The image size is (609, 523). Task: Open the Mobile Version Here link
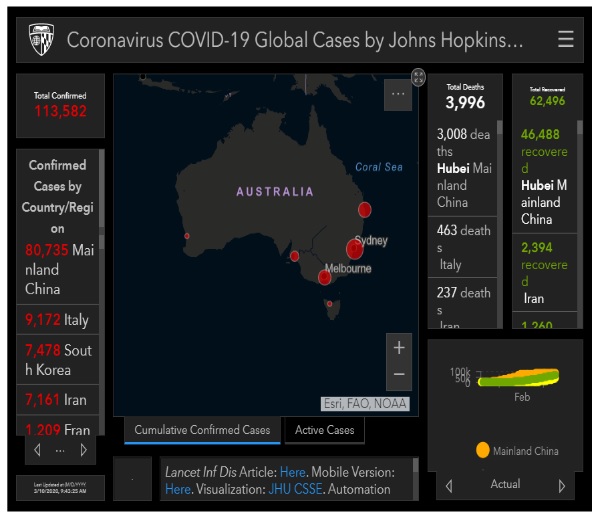[177, 489]
